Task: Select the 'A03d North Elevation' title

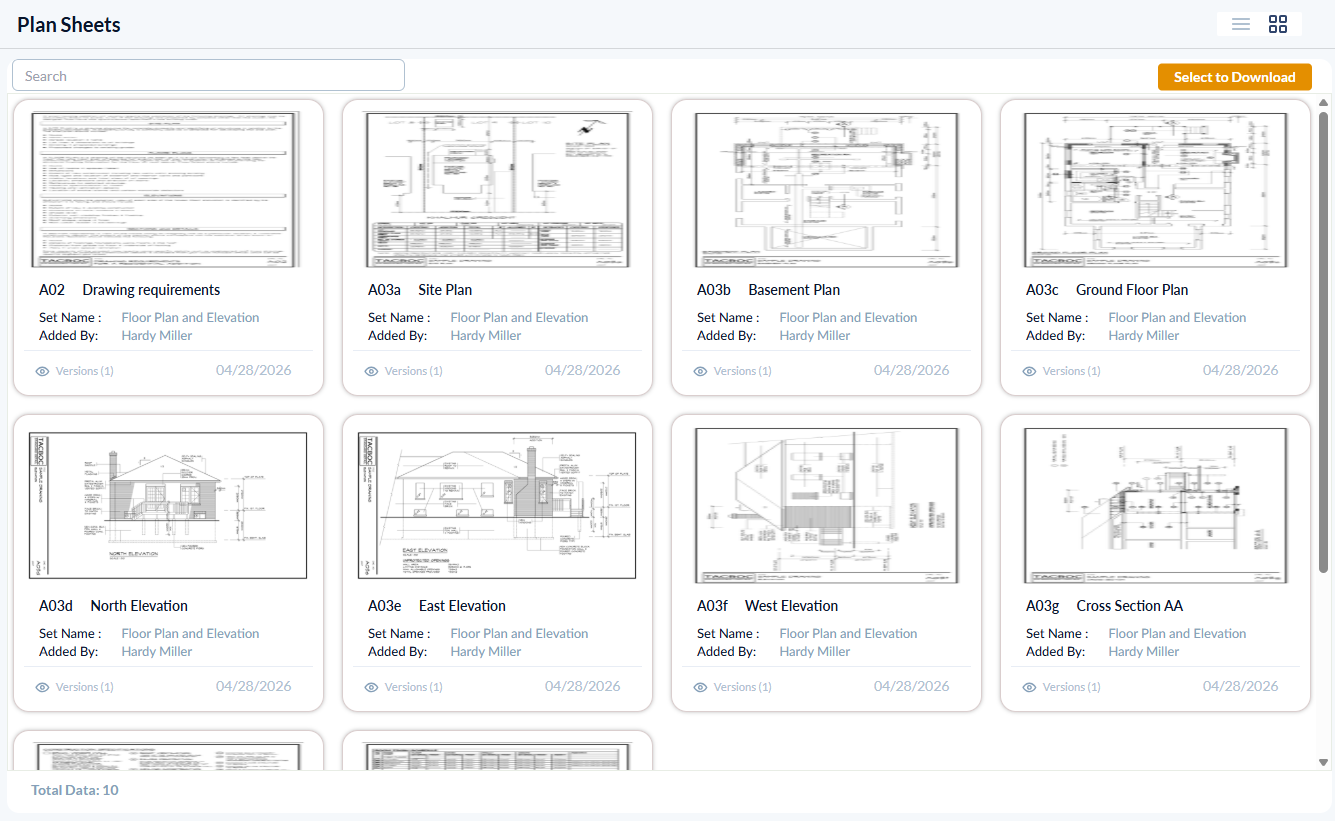Action: (113, 606)
